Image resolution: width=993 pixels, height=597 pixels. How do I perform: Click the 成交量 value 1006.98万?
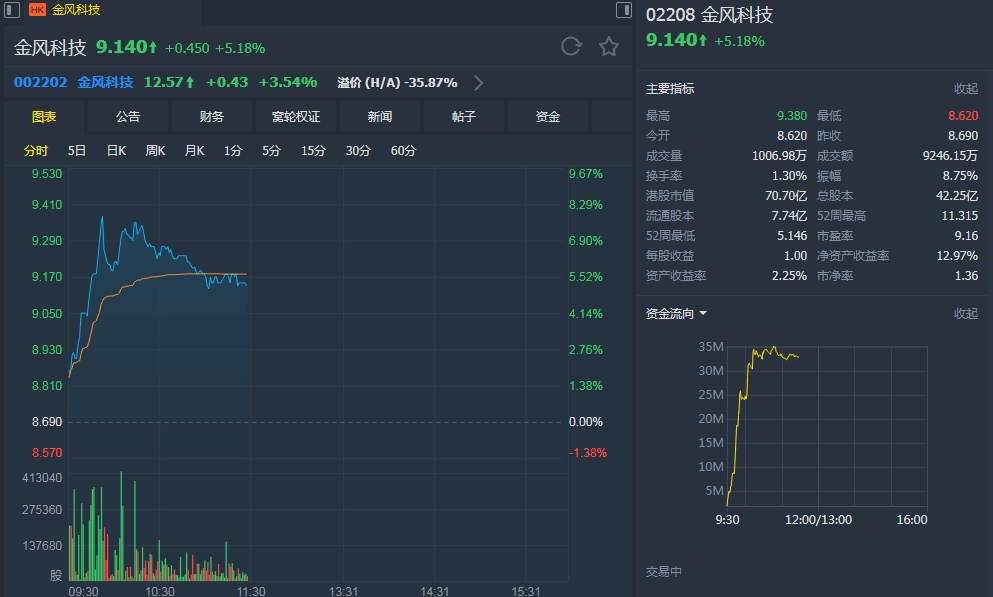779,156
